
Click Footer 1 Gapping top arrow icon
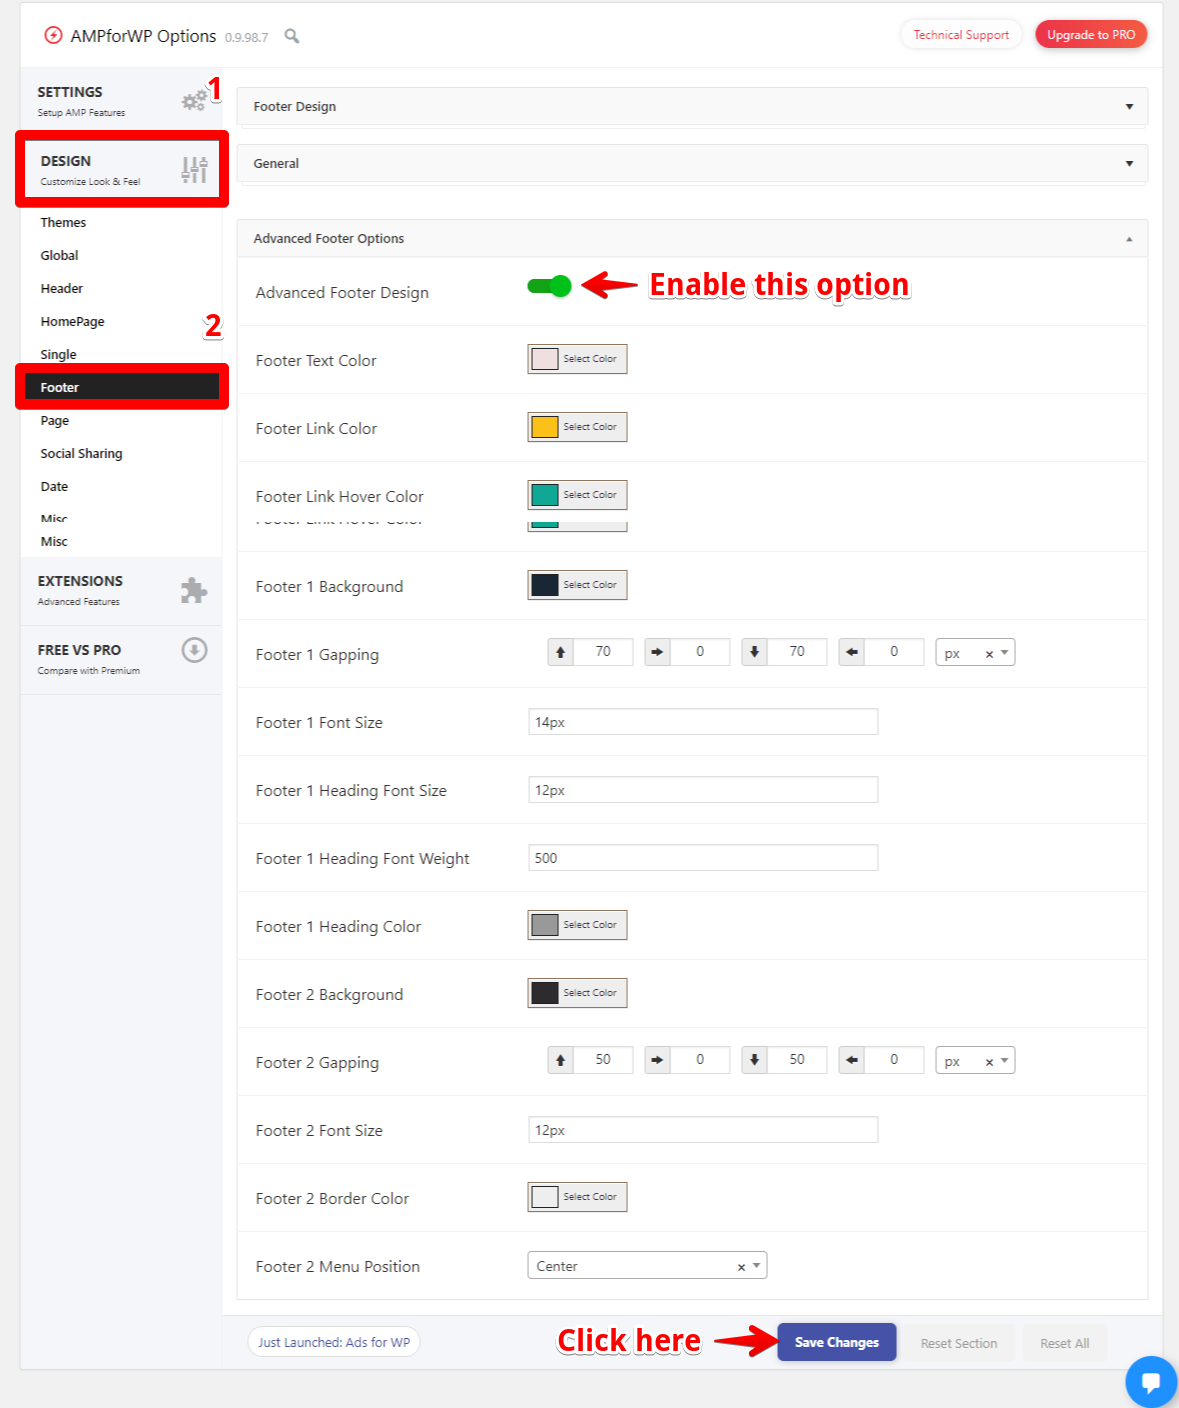pos(561,653)
